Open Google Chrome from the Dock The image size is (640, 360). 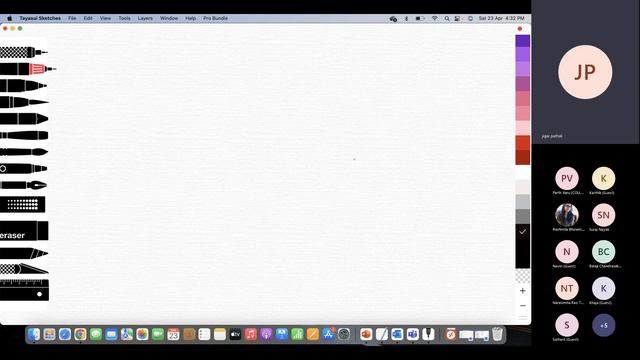pos(80,335)
